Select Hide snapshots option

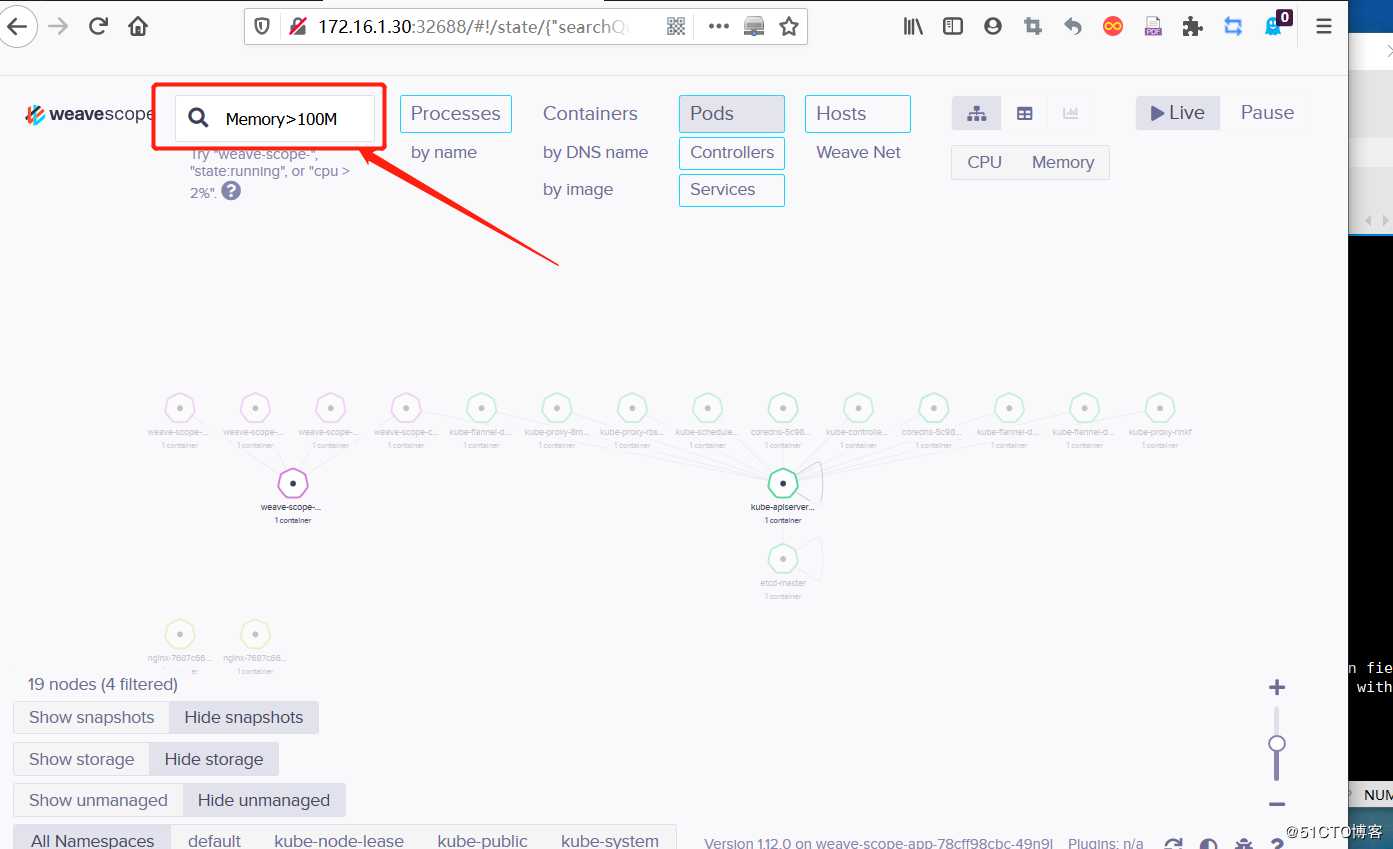pyautogui.click(x=244, y=717)
